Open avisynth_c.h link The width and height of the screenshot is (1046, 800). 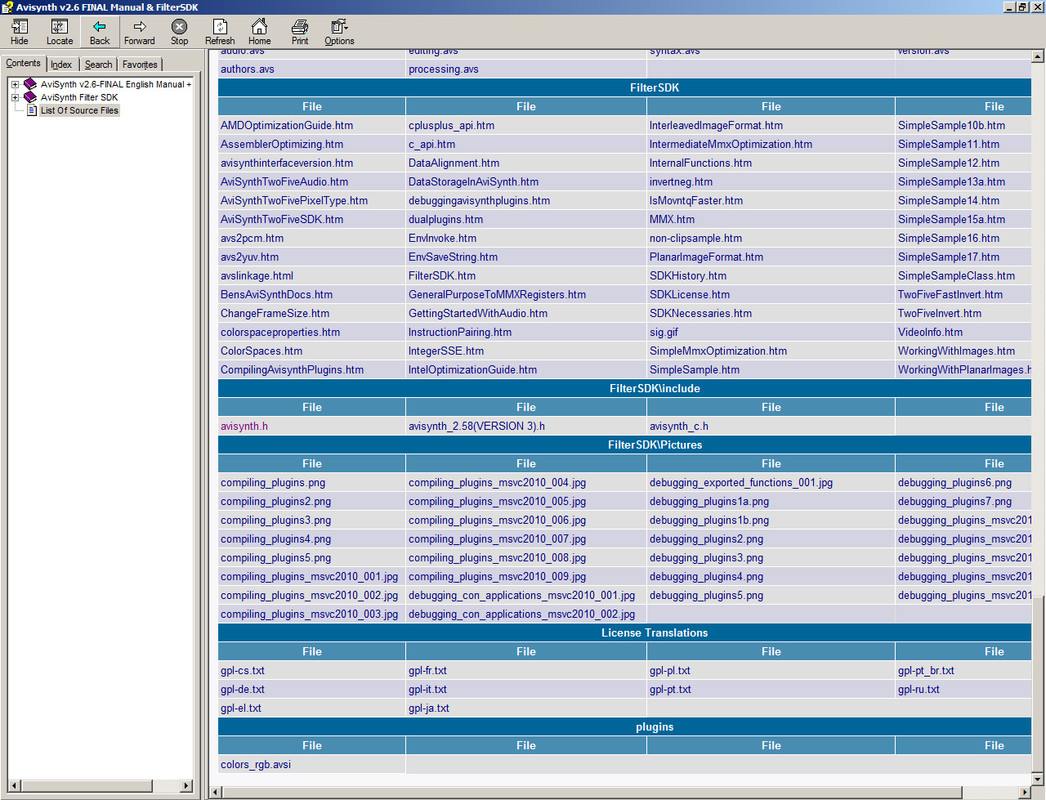pos(679,426)
